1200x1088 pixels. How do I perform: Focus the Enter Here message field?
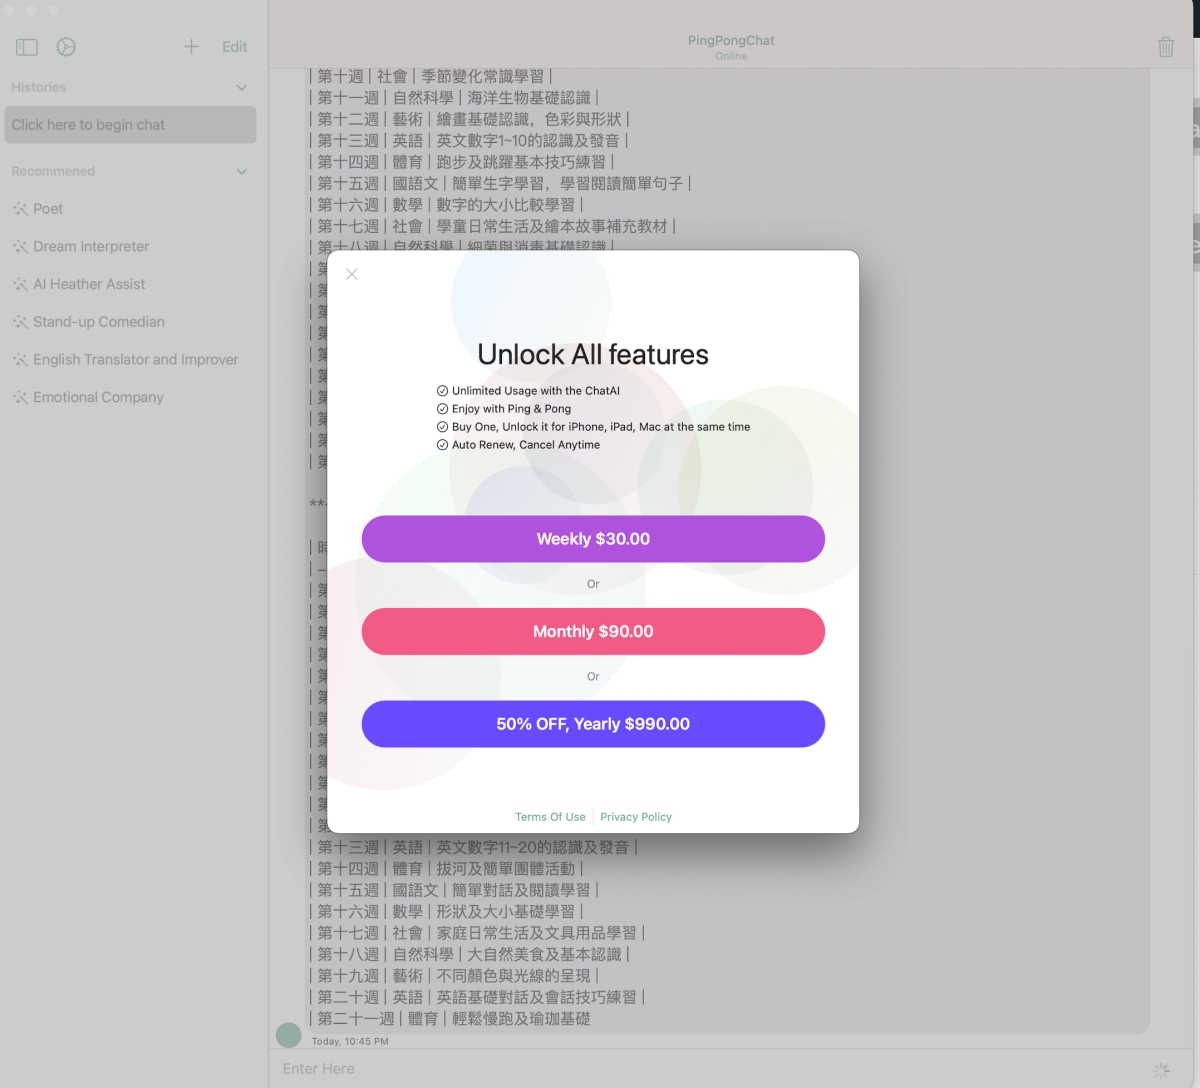[x=700, y=1069]
